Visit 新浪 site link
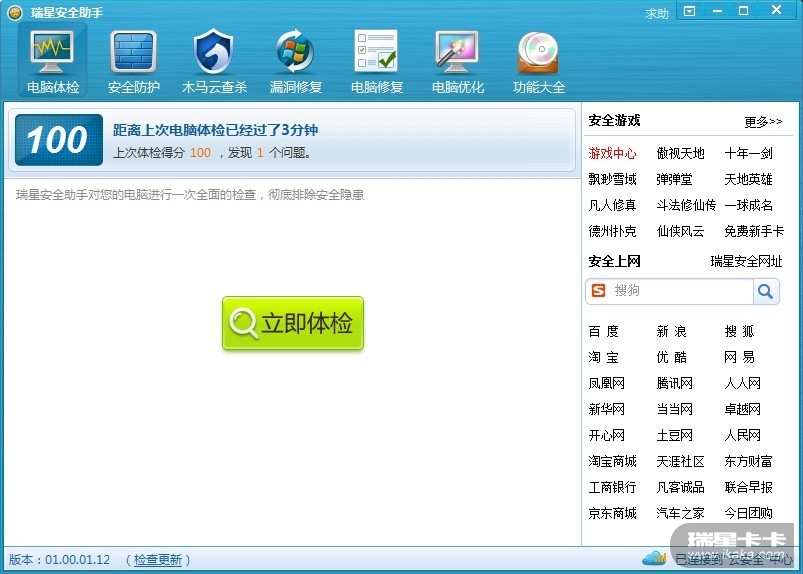The image size is (803, 574). click(671, 331)
